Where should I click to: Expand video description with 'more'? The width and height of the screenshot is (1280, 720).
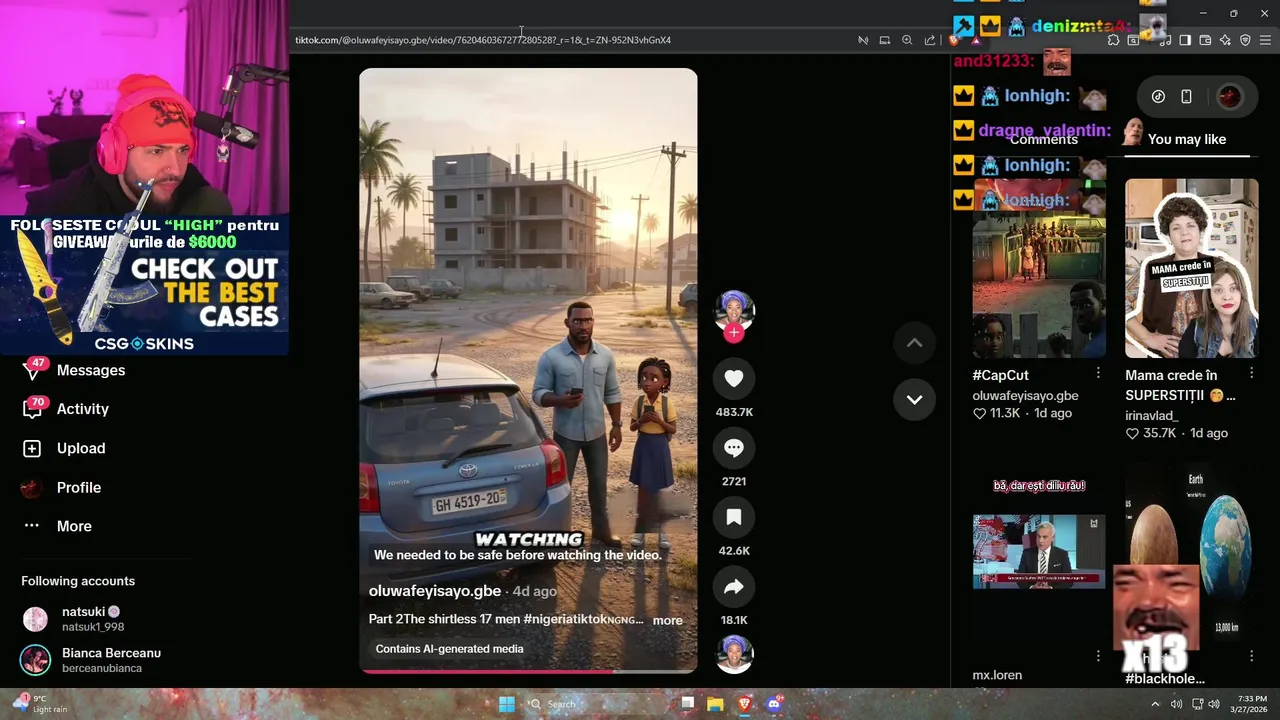(x=667, y=620)
